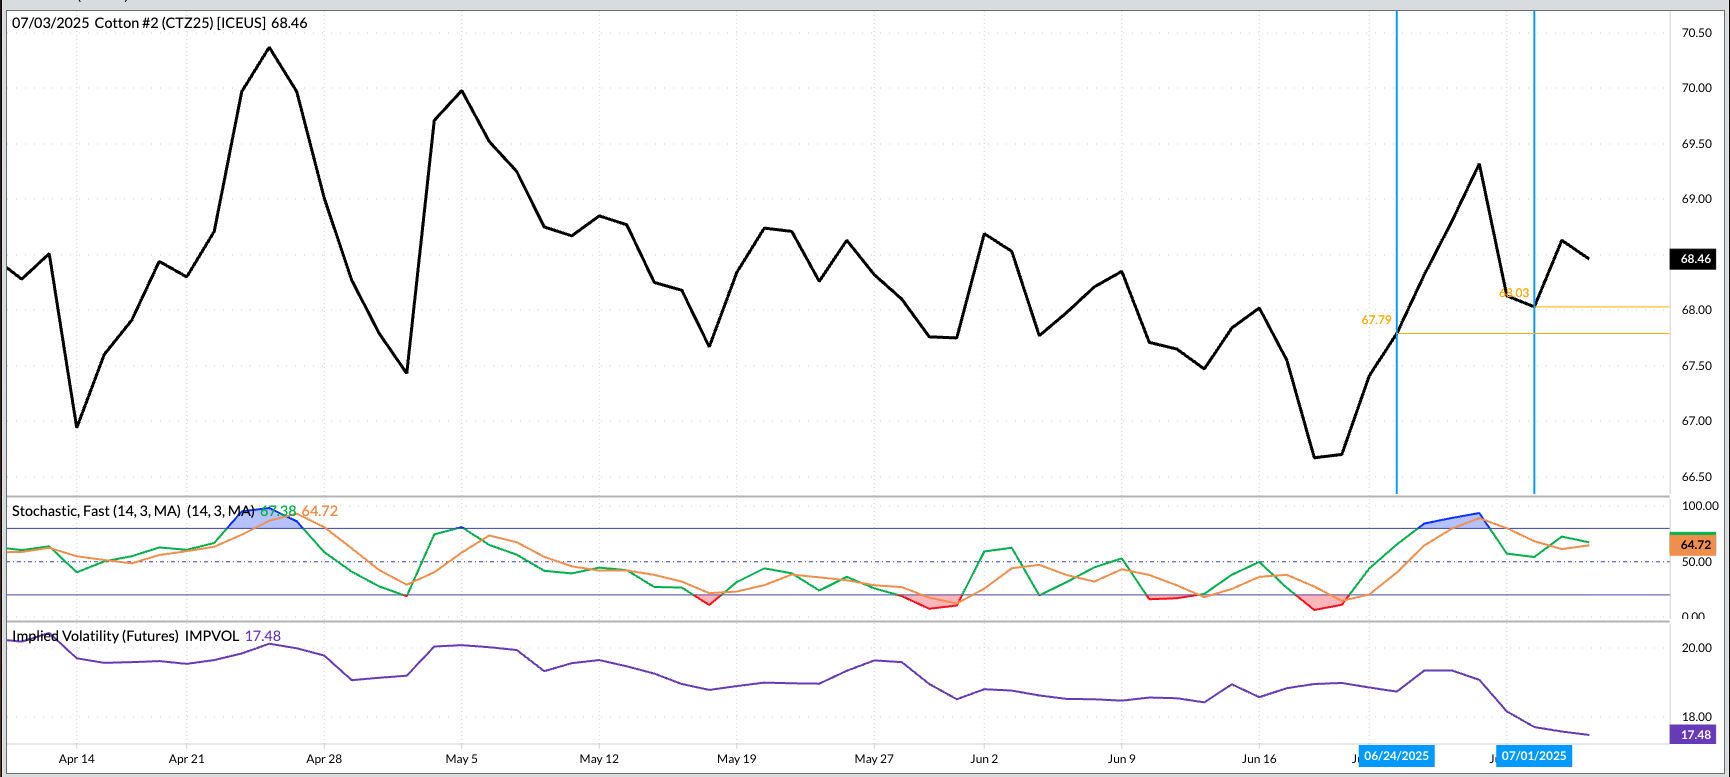This screenshot has height=777, width=1730.
Task: Click the green 67.38 stochastic value
Action: point(279,511)
